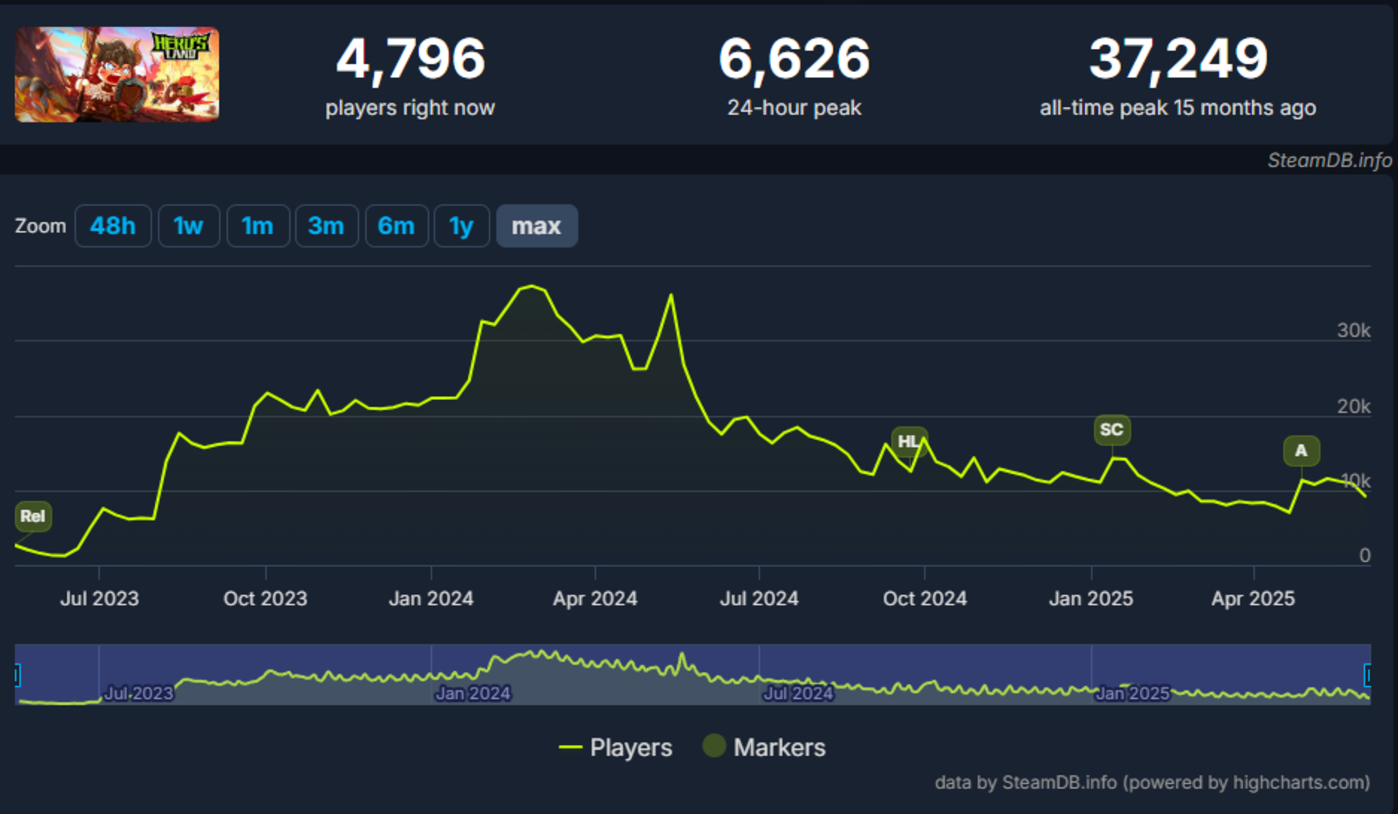Switch zoom to 1m

(257, 226)
